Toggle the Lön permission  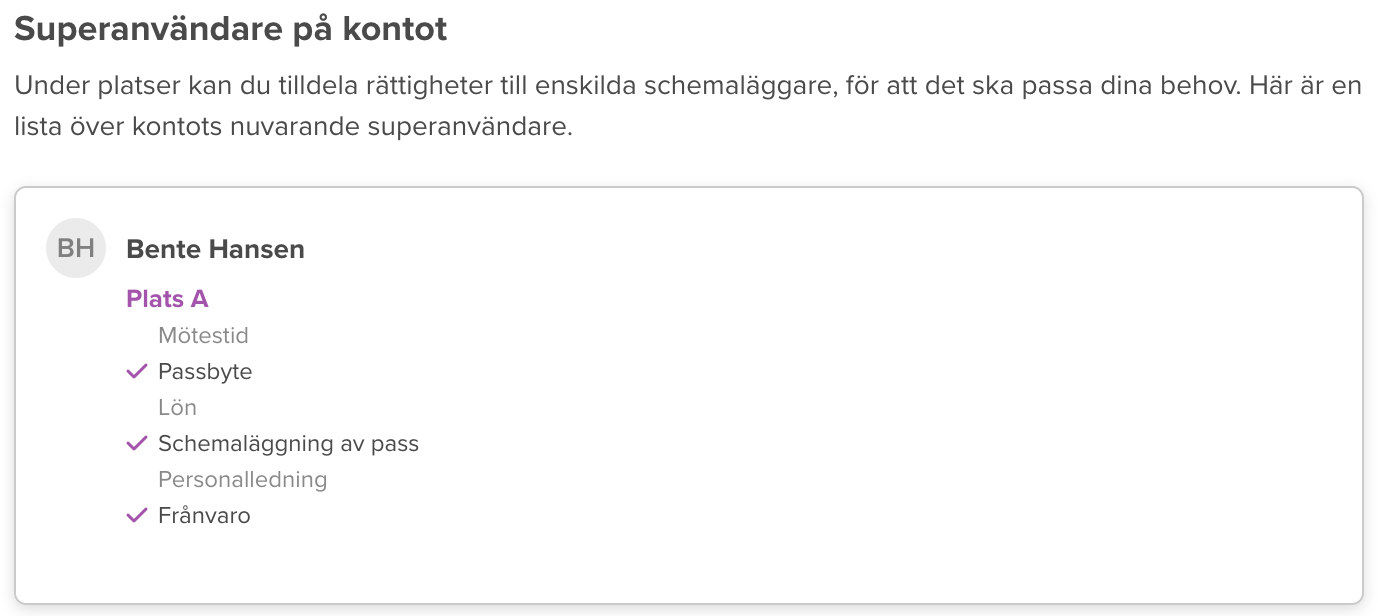(x=177, y=408)
